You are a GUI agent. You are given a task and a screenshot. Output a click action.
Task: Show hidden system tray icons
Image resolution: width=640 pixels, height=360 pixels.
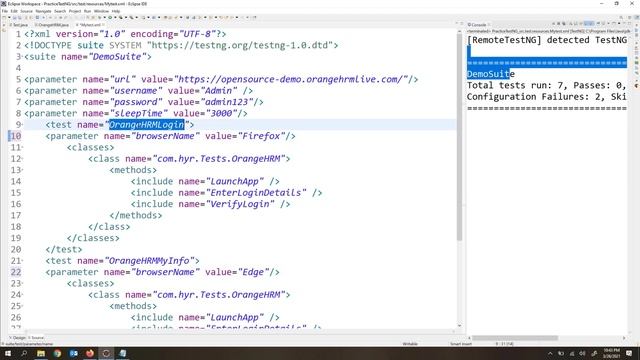point(550,353)
